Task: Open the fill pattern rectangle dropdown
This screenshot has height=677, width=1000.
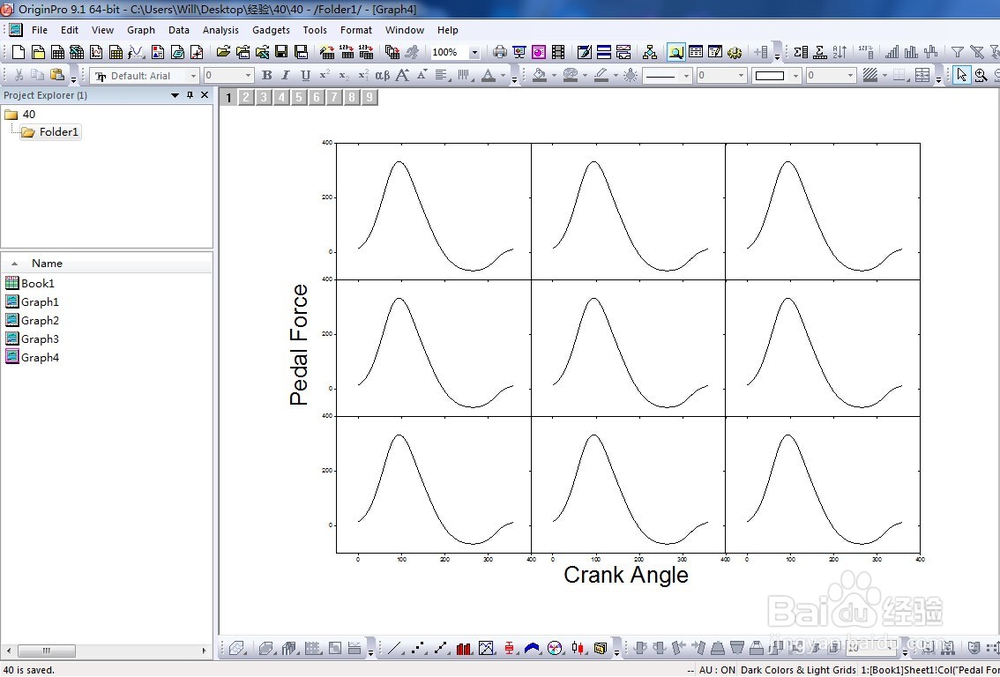Action: [795, 76]
